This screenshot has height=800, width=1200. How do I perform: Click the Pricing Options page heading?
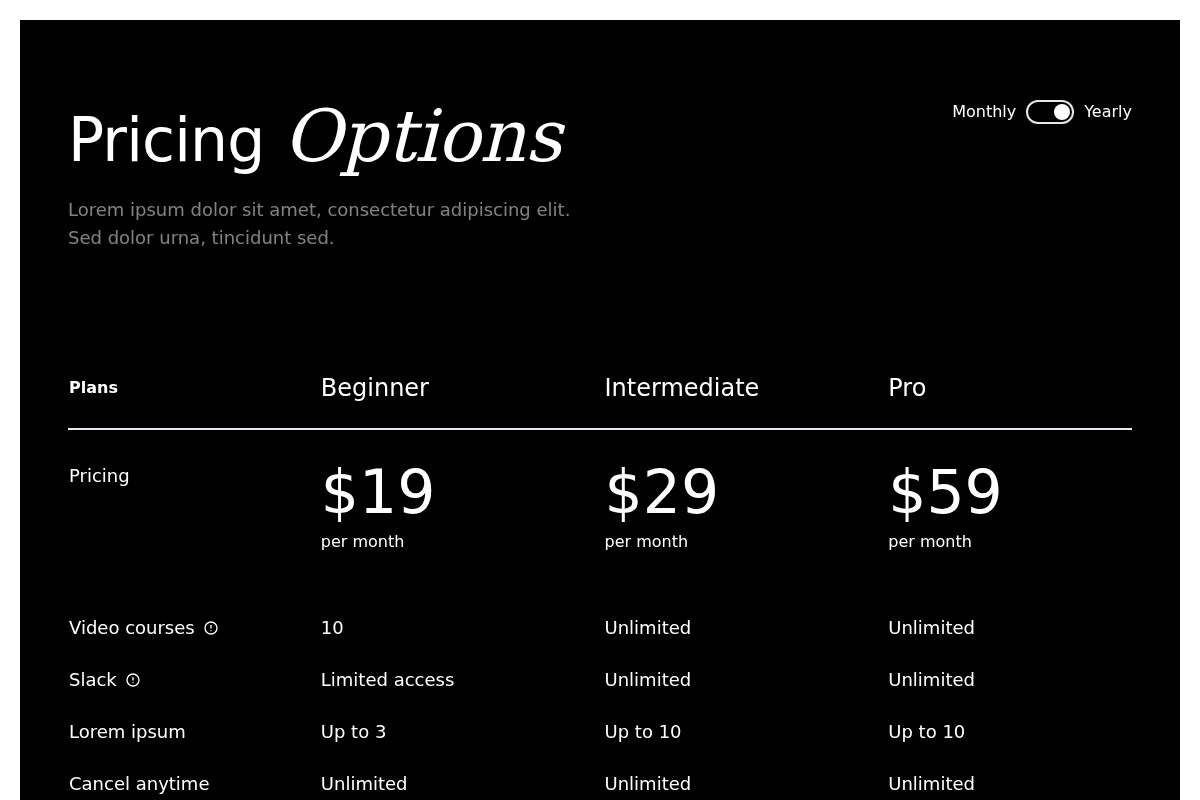point(316,139)
